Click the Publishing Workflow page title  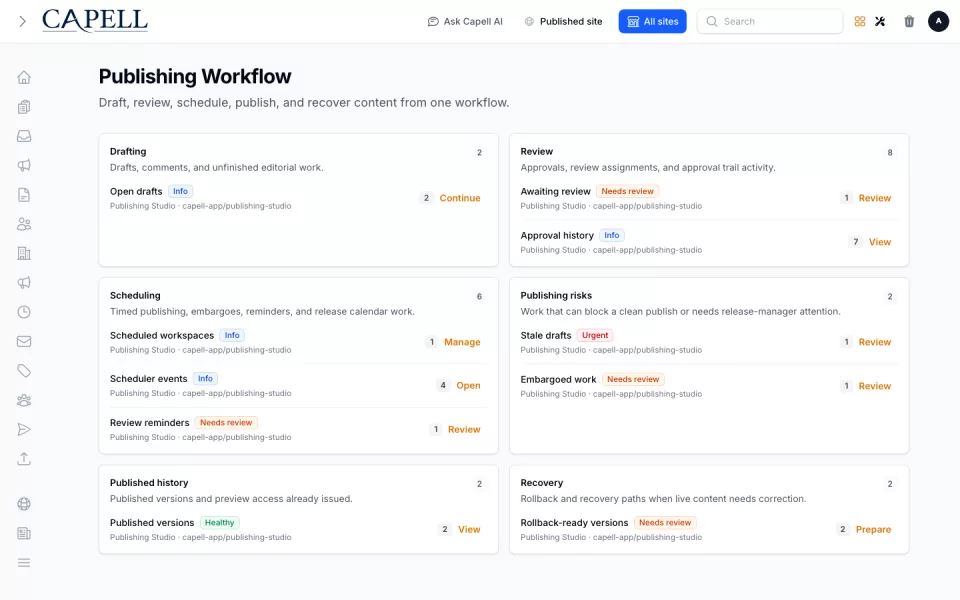195,77
